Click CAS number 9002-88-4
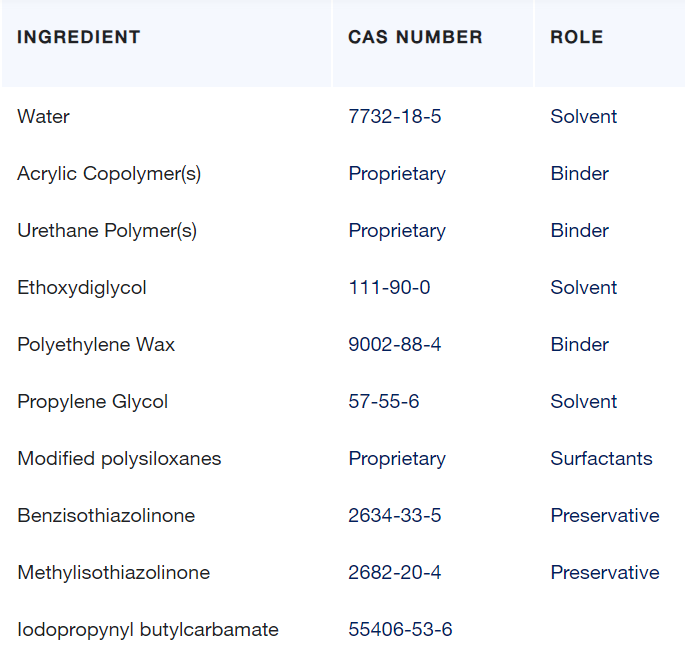Screen dimensions: 685x667 tap(395, 345)
